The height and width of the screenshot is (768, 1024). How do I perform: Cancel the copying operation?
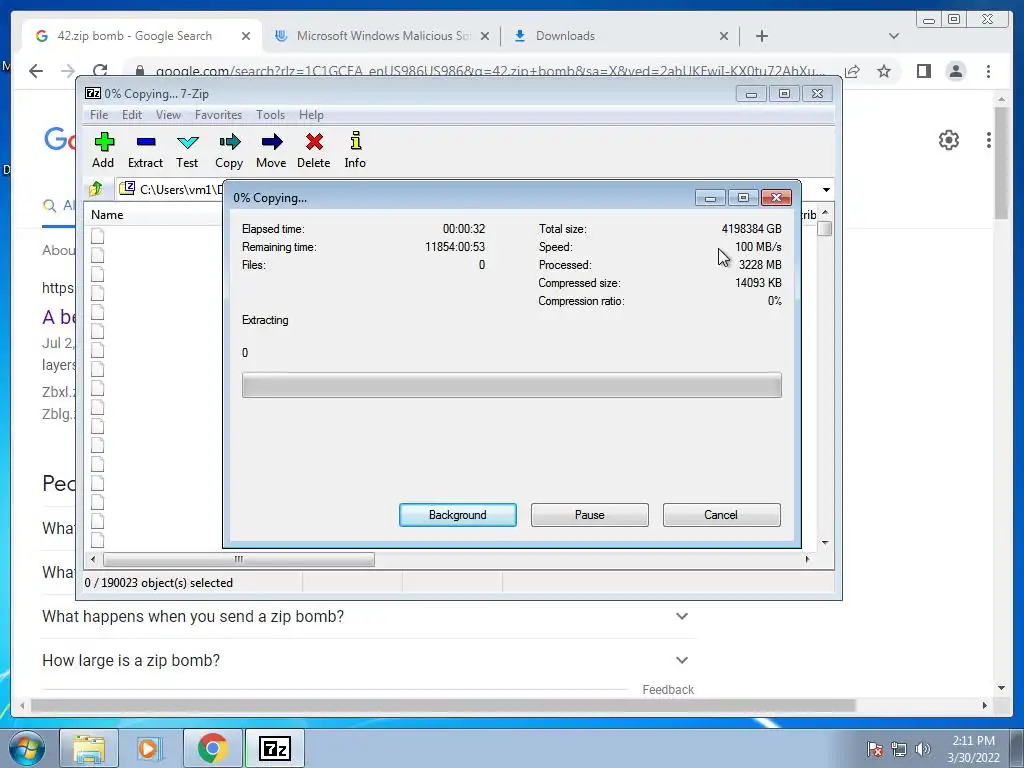click(x=722, y=515)
